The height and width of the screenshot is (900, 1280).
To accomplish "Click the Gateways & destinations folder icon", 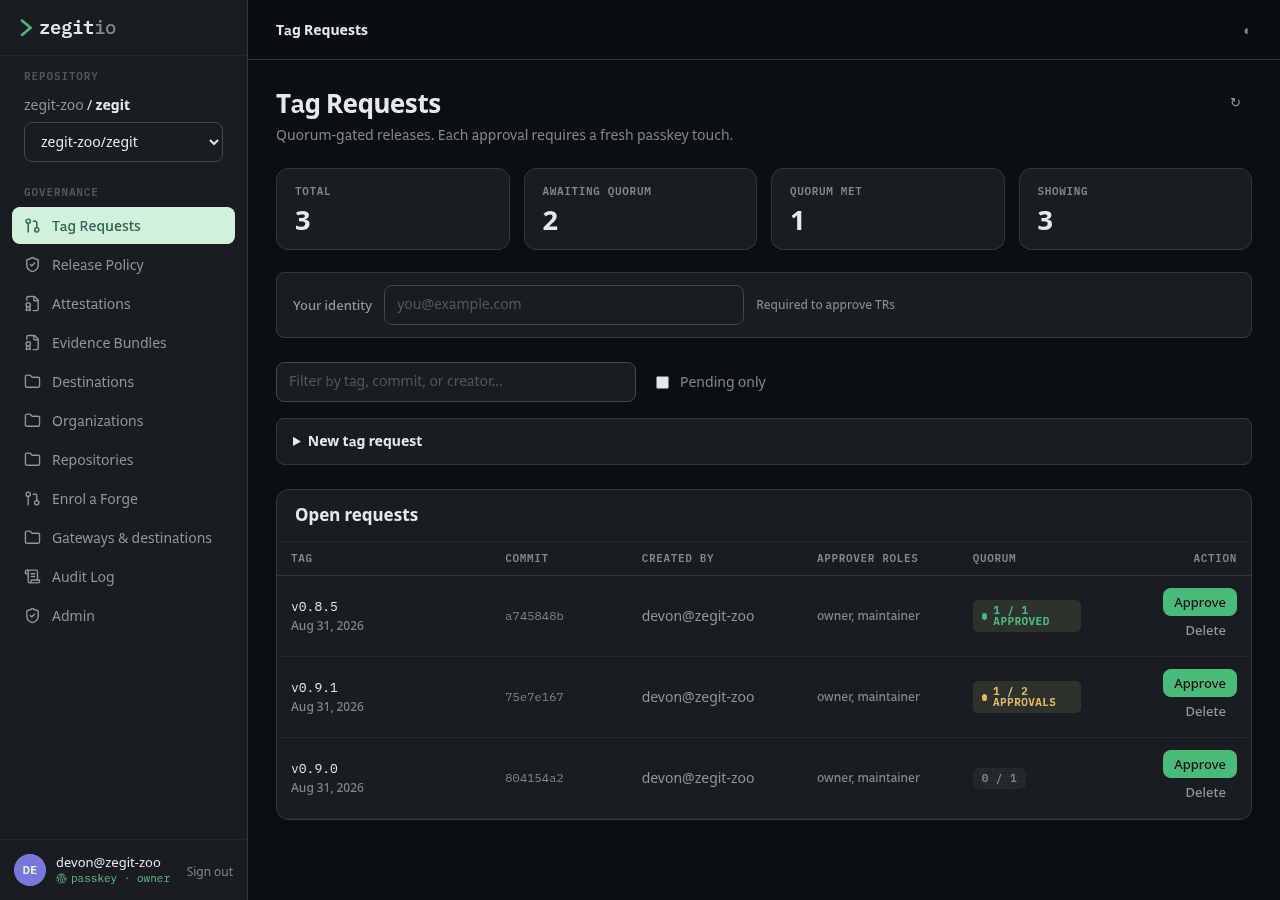I will click(32, 538).
